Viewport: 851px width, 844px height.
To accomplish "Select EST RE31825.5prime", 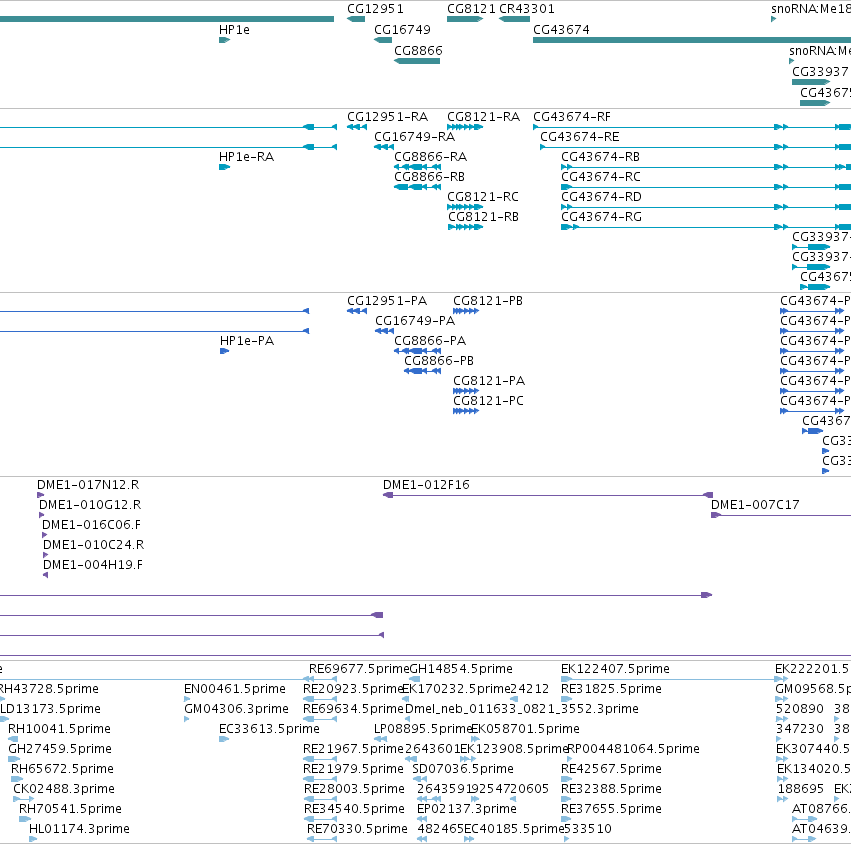I will tap(611, 689).
